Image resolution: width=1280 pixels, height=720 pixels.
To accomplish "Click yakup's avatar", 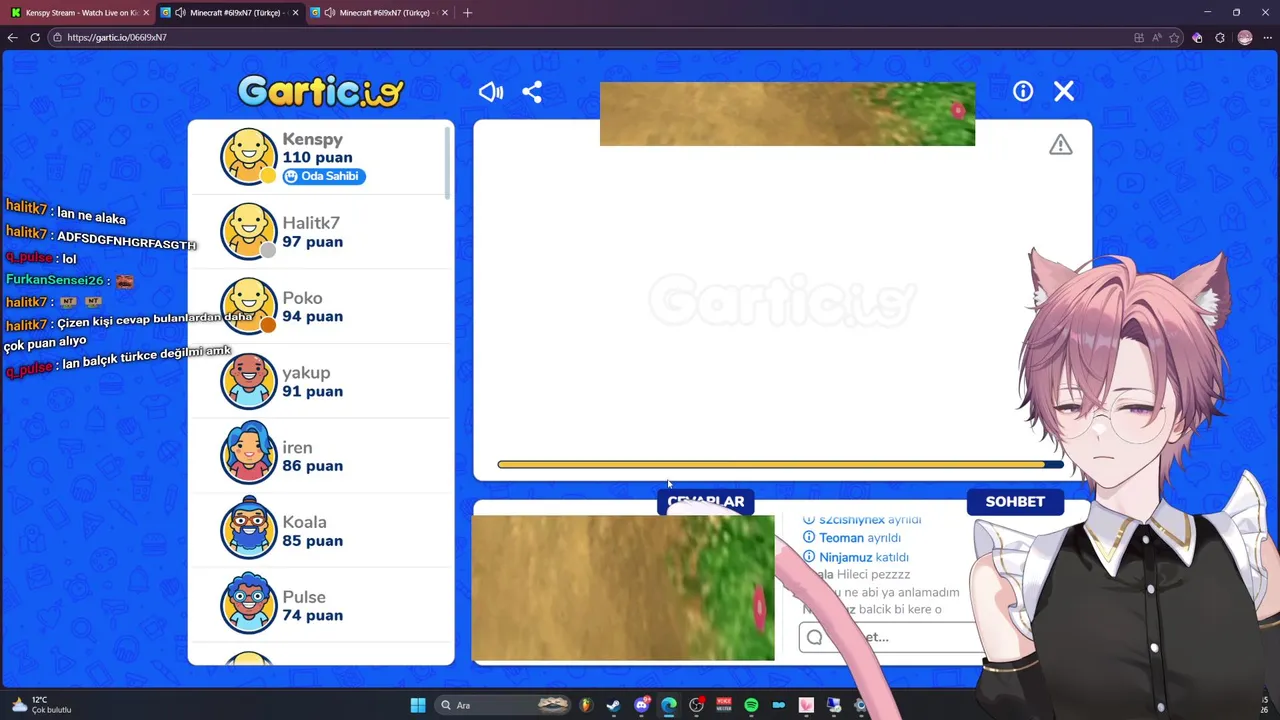I will 248,381.
